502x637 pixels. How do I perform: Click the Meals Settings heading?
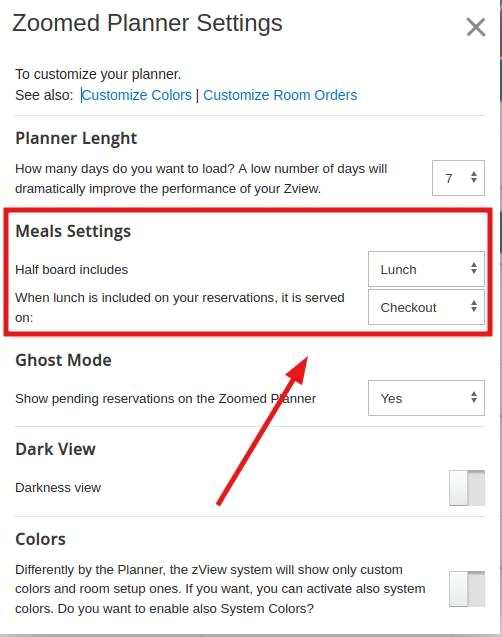[x=73, y=231]
